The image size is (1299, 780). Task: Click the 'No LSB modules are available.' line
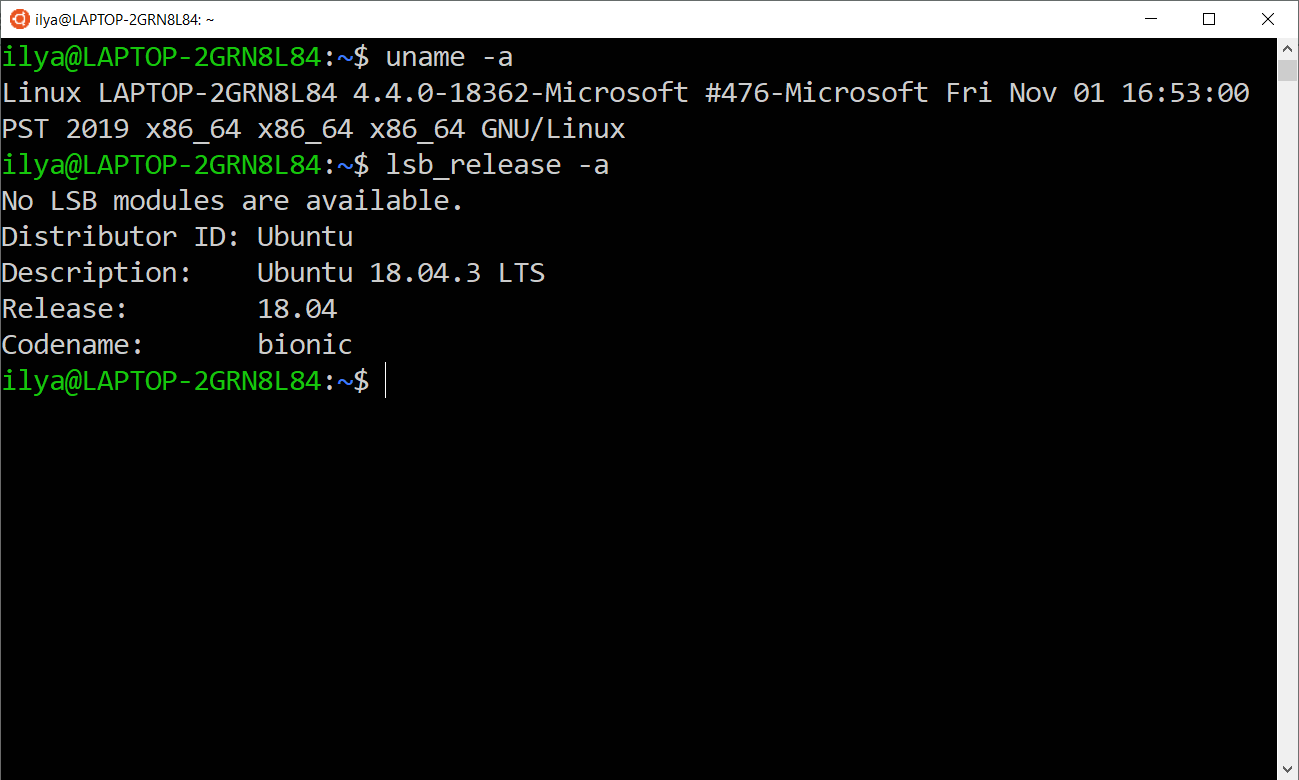pos(232,201)
